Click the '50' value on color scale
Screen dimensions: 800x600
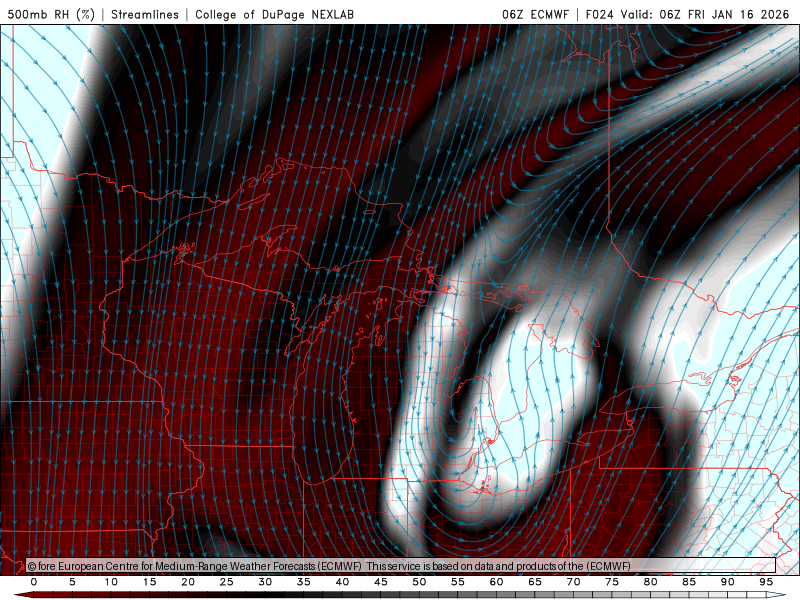tap(419, 582)
